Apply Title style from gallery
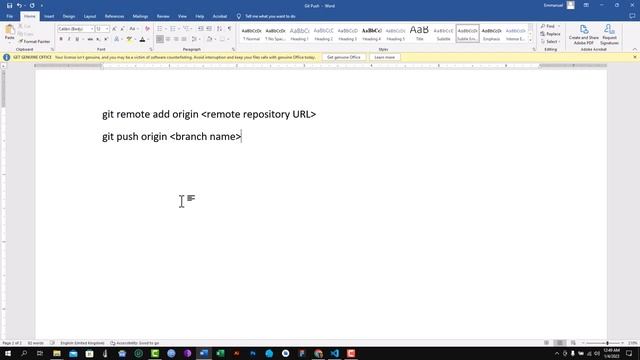This screenshot has width=640, height=360. pyautogui.click(x=419, y=33)
